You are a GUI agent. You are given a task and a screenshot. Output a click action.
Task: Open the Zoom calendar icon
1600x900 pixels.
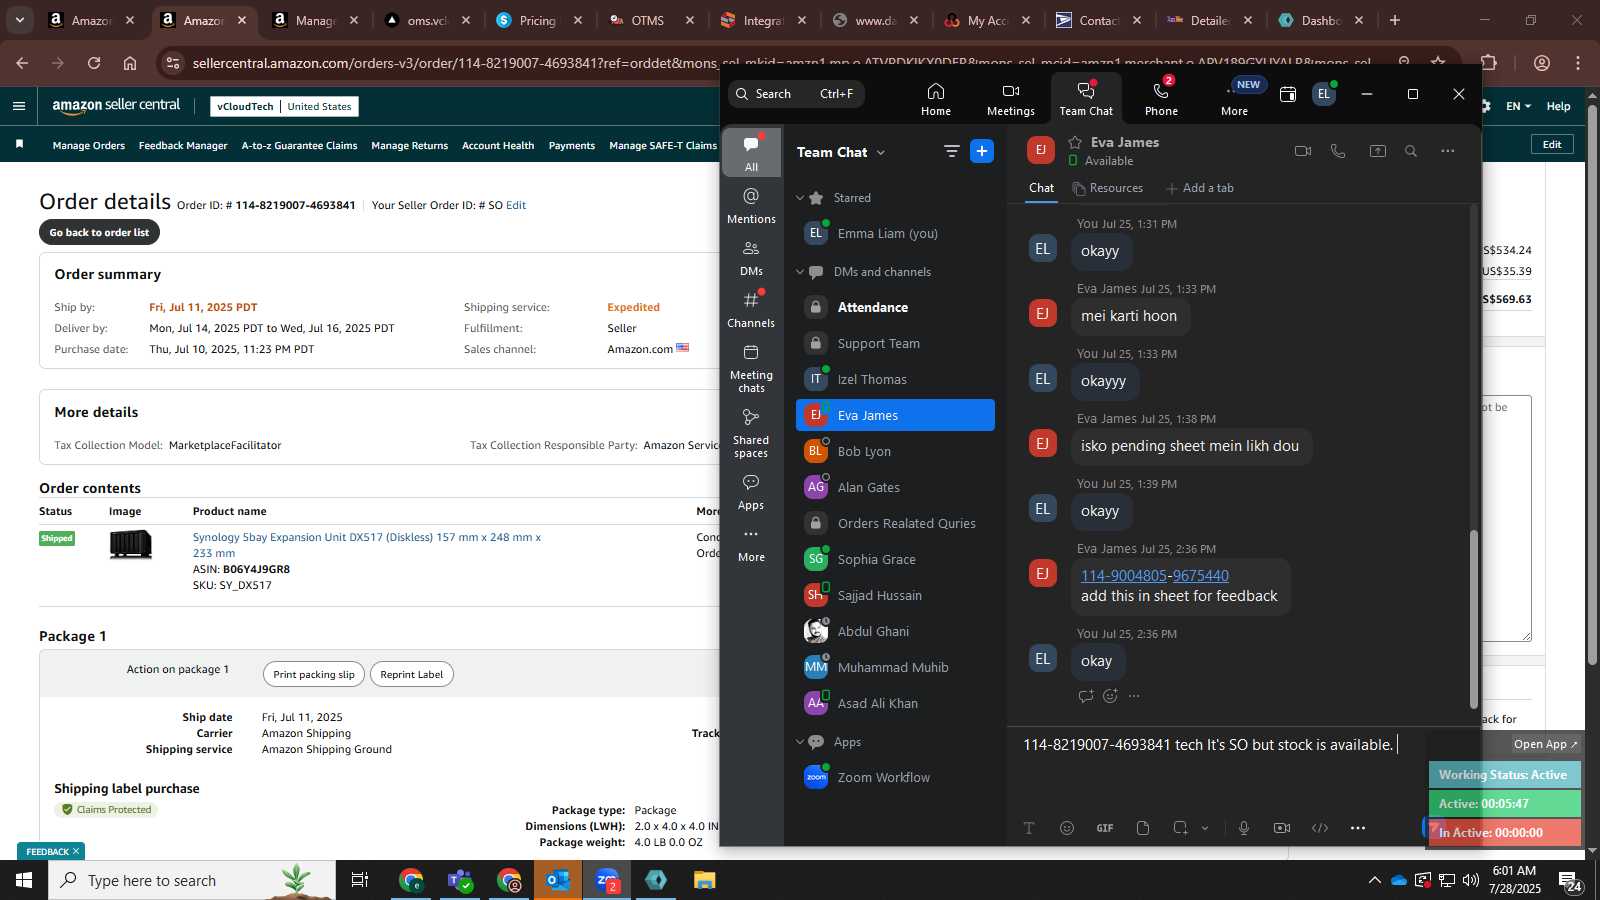1288,94
